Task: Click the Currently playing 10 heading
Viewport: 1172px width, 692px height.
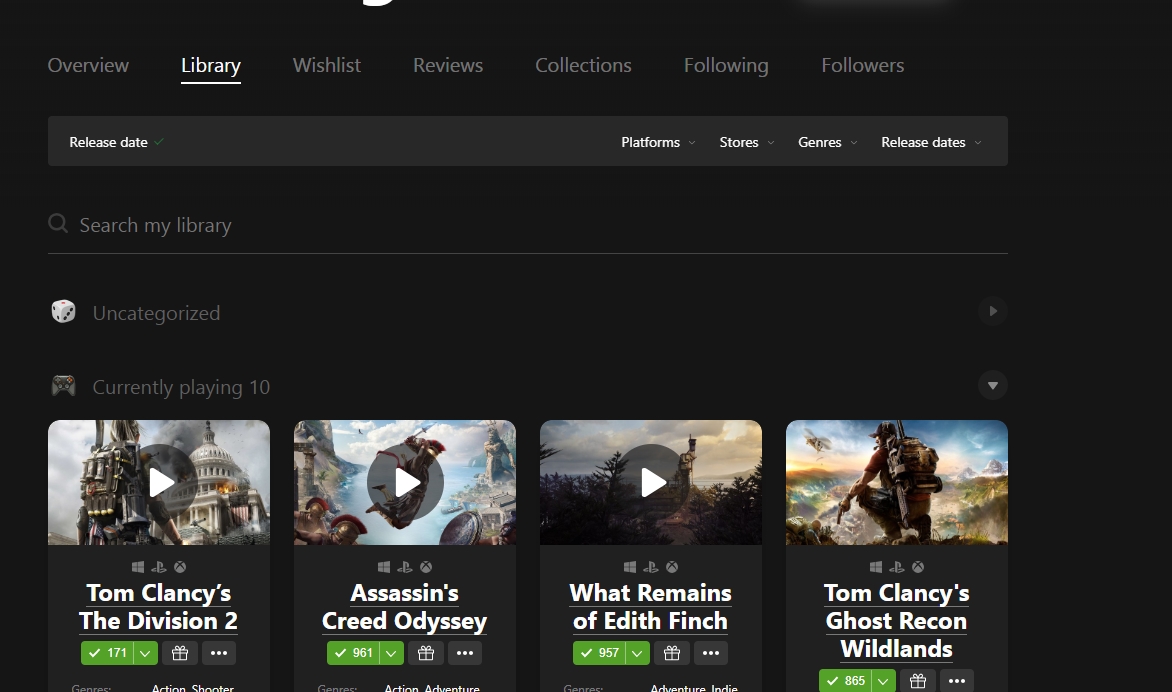Action: point(181,387)
